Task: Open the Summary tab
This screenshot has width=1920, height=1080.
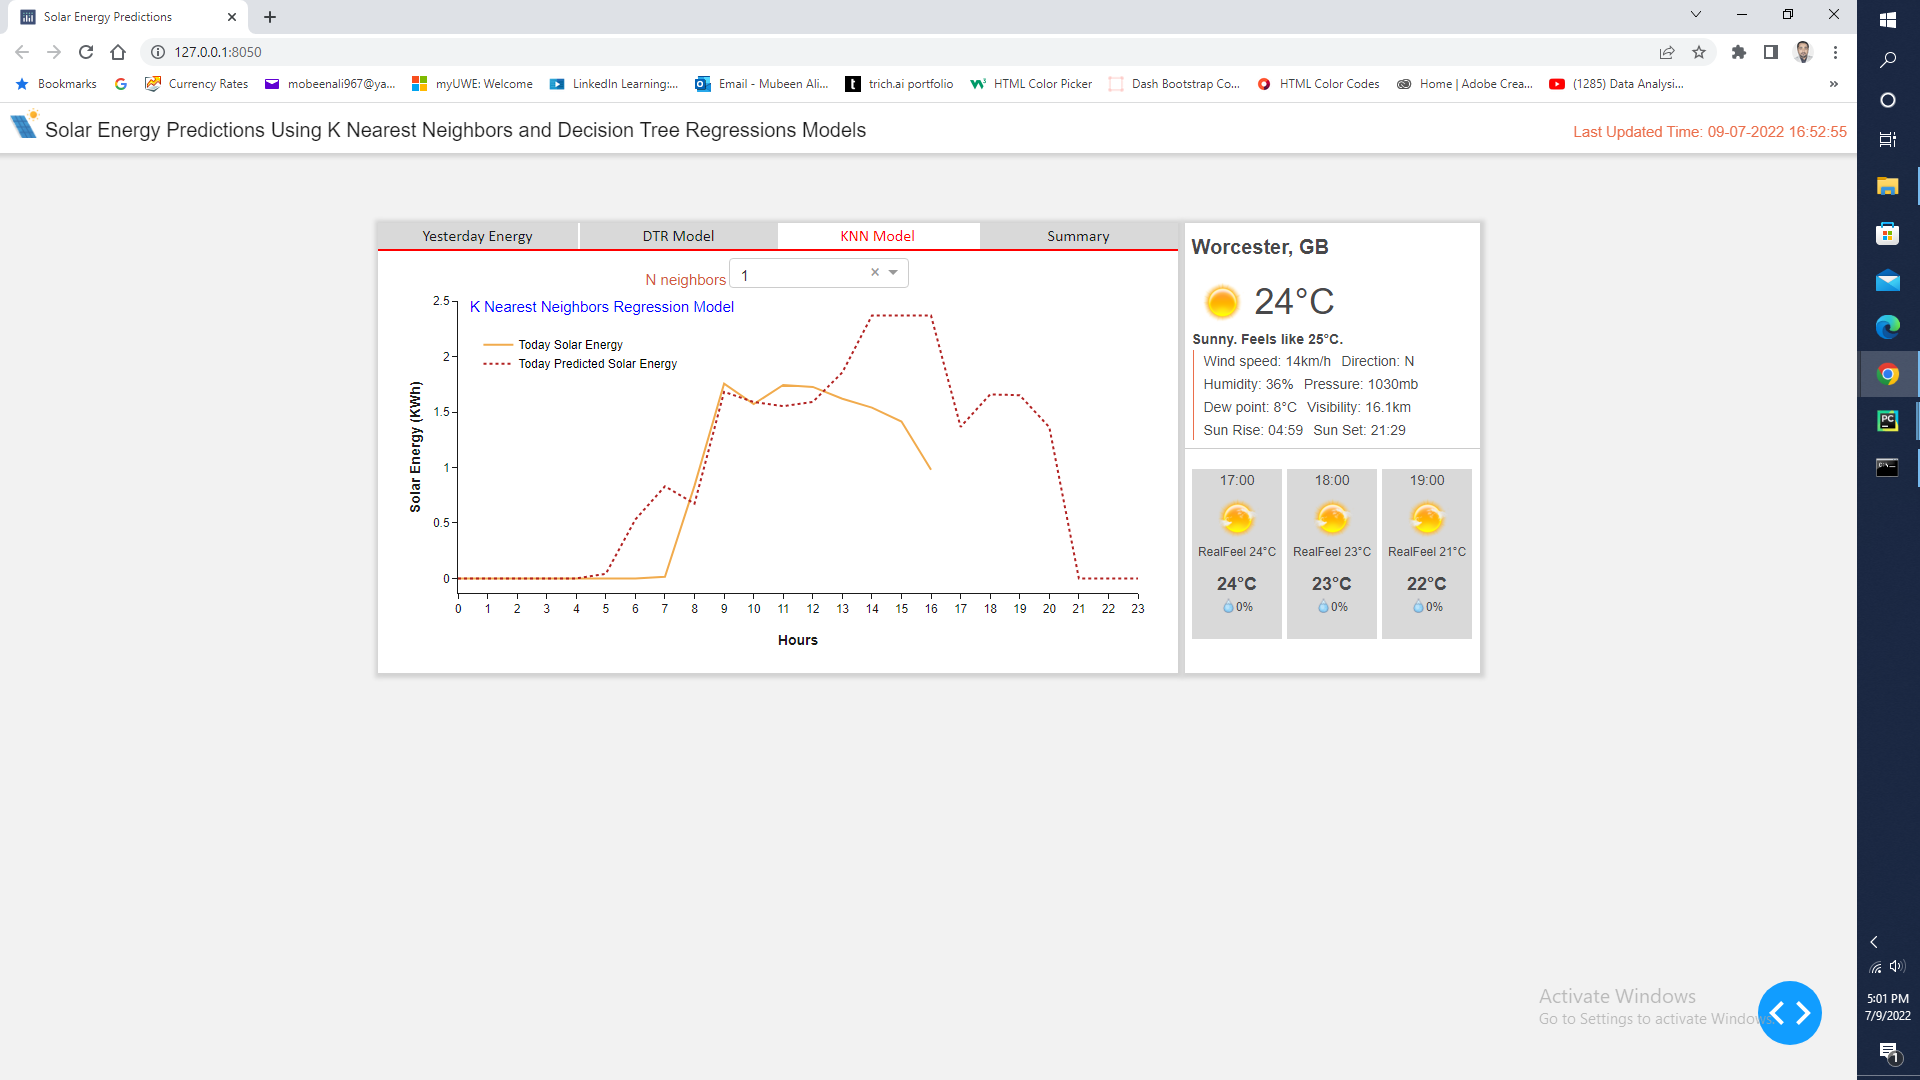Action: pyautogui.click(x=1078, y=236)
